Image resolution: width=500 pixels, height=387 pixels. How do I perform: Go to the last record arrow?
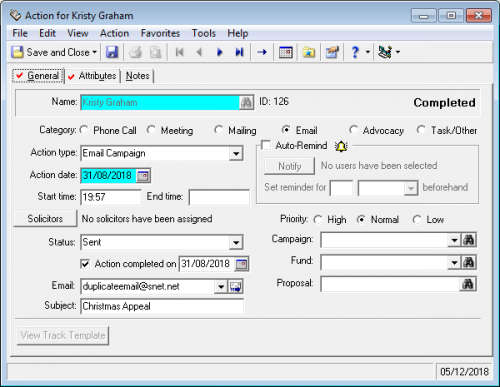point(239,52)
